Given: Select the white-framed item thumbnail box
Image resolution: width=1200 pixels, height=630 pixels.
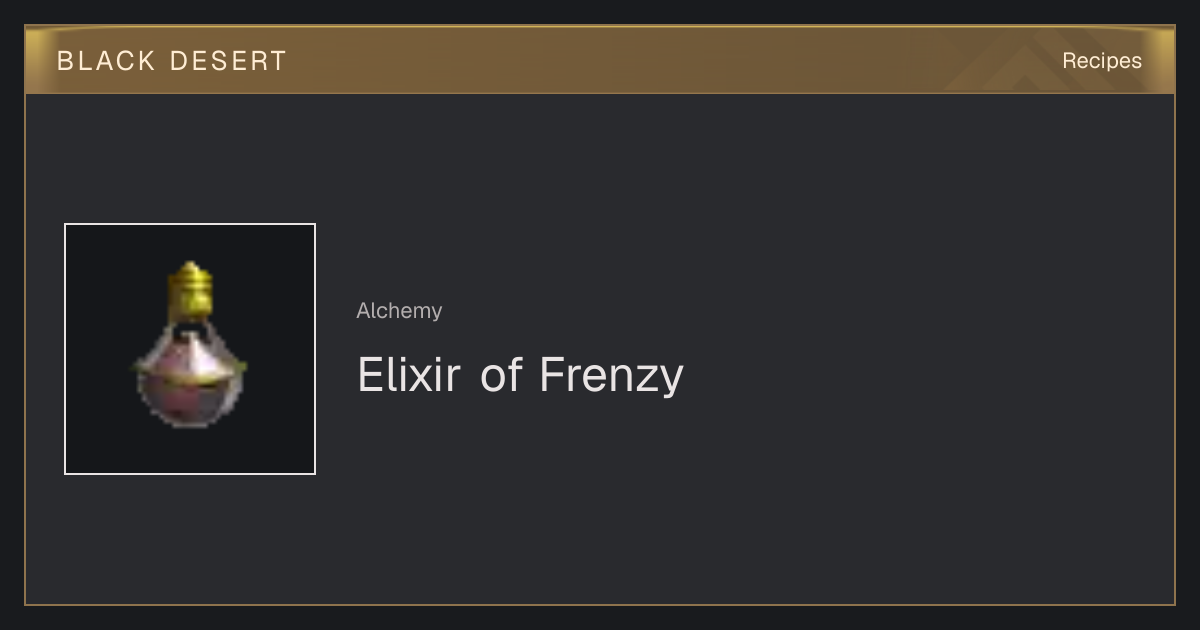Looking at the screenshot, I should point(190,349).
